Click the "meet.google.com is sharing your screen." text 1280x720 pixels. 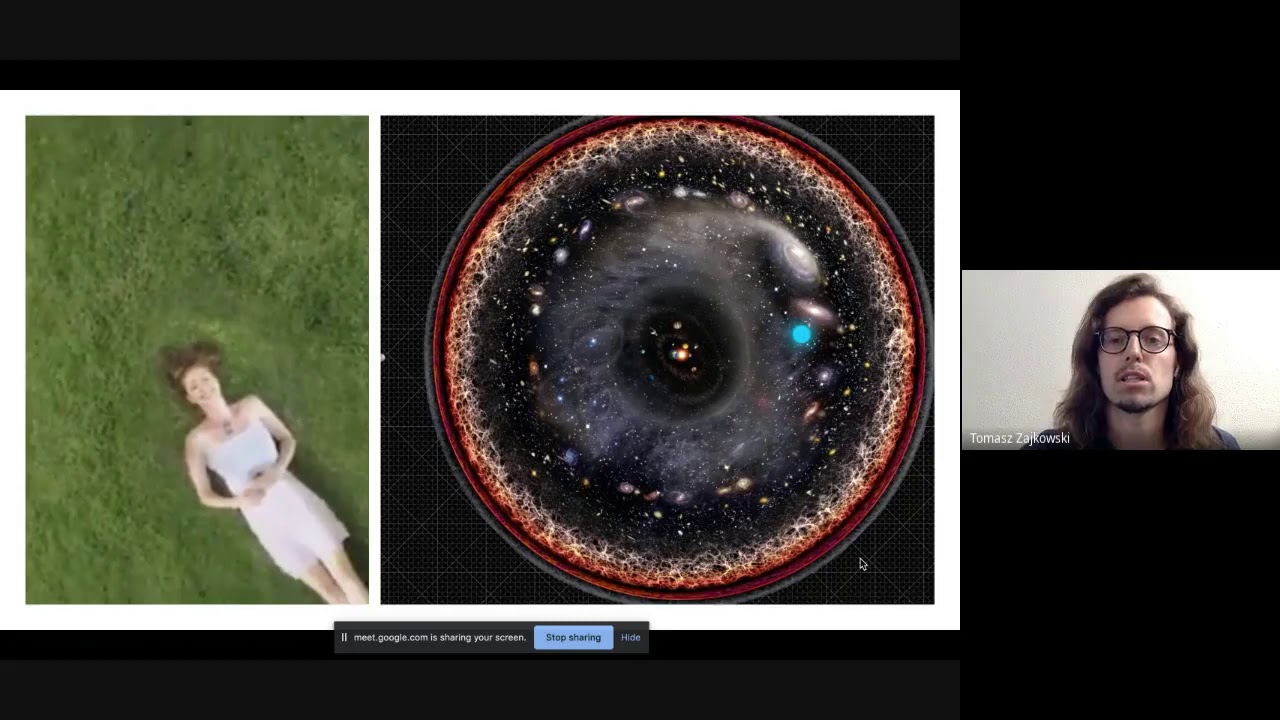coord(439,637)
